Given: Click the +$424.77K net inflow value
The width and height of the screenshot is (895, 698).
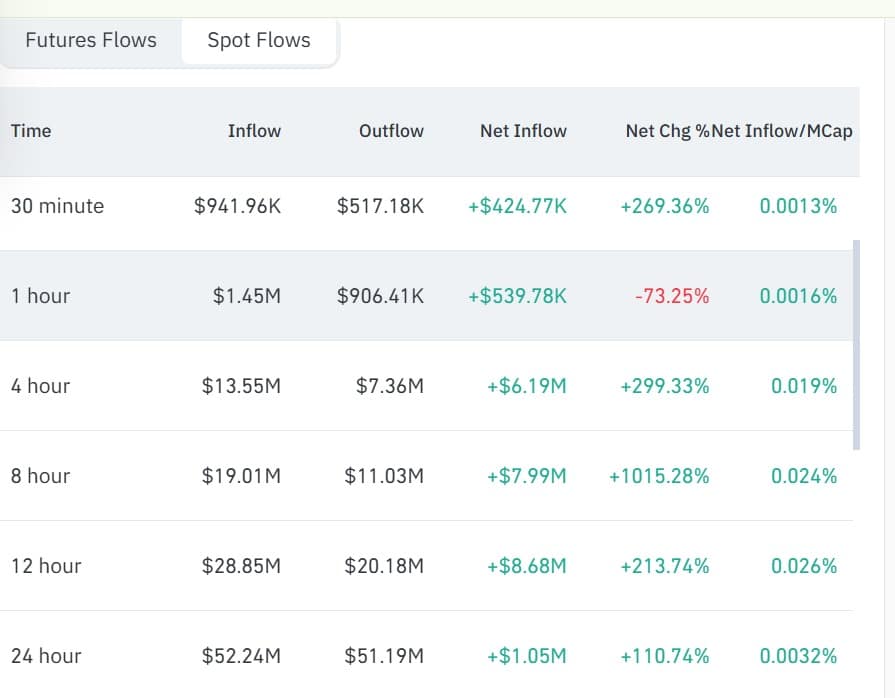Looking at the screenshot, I should pos(515,206).
